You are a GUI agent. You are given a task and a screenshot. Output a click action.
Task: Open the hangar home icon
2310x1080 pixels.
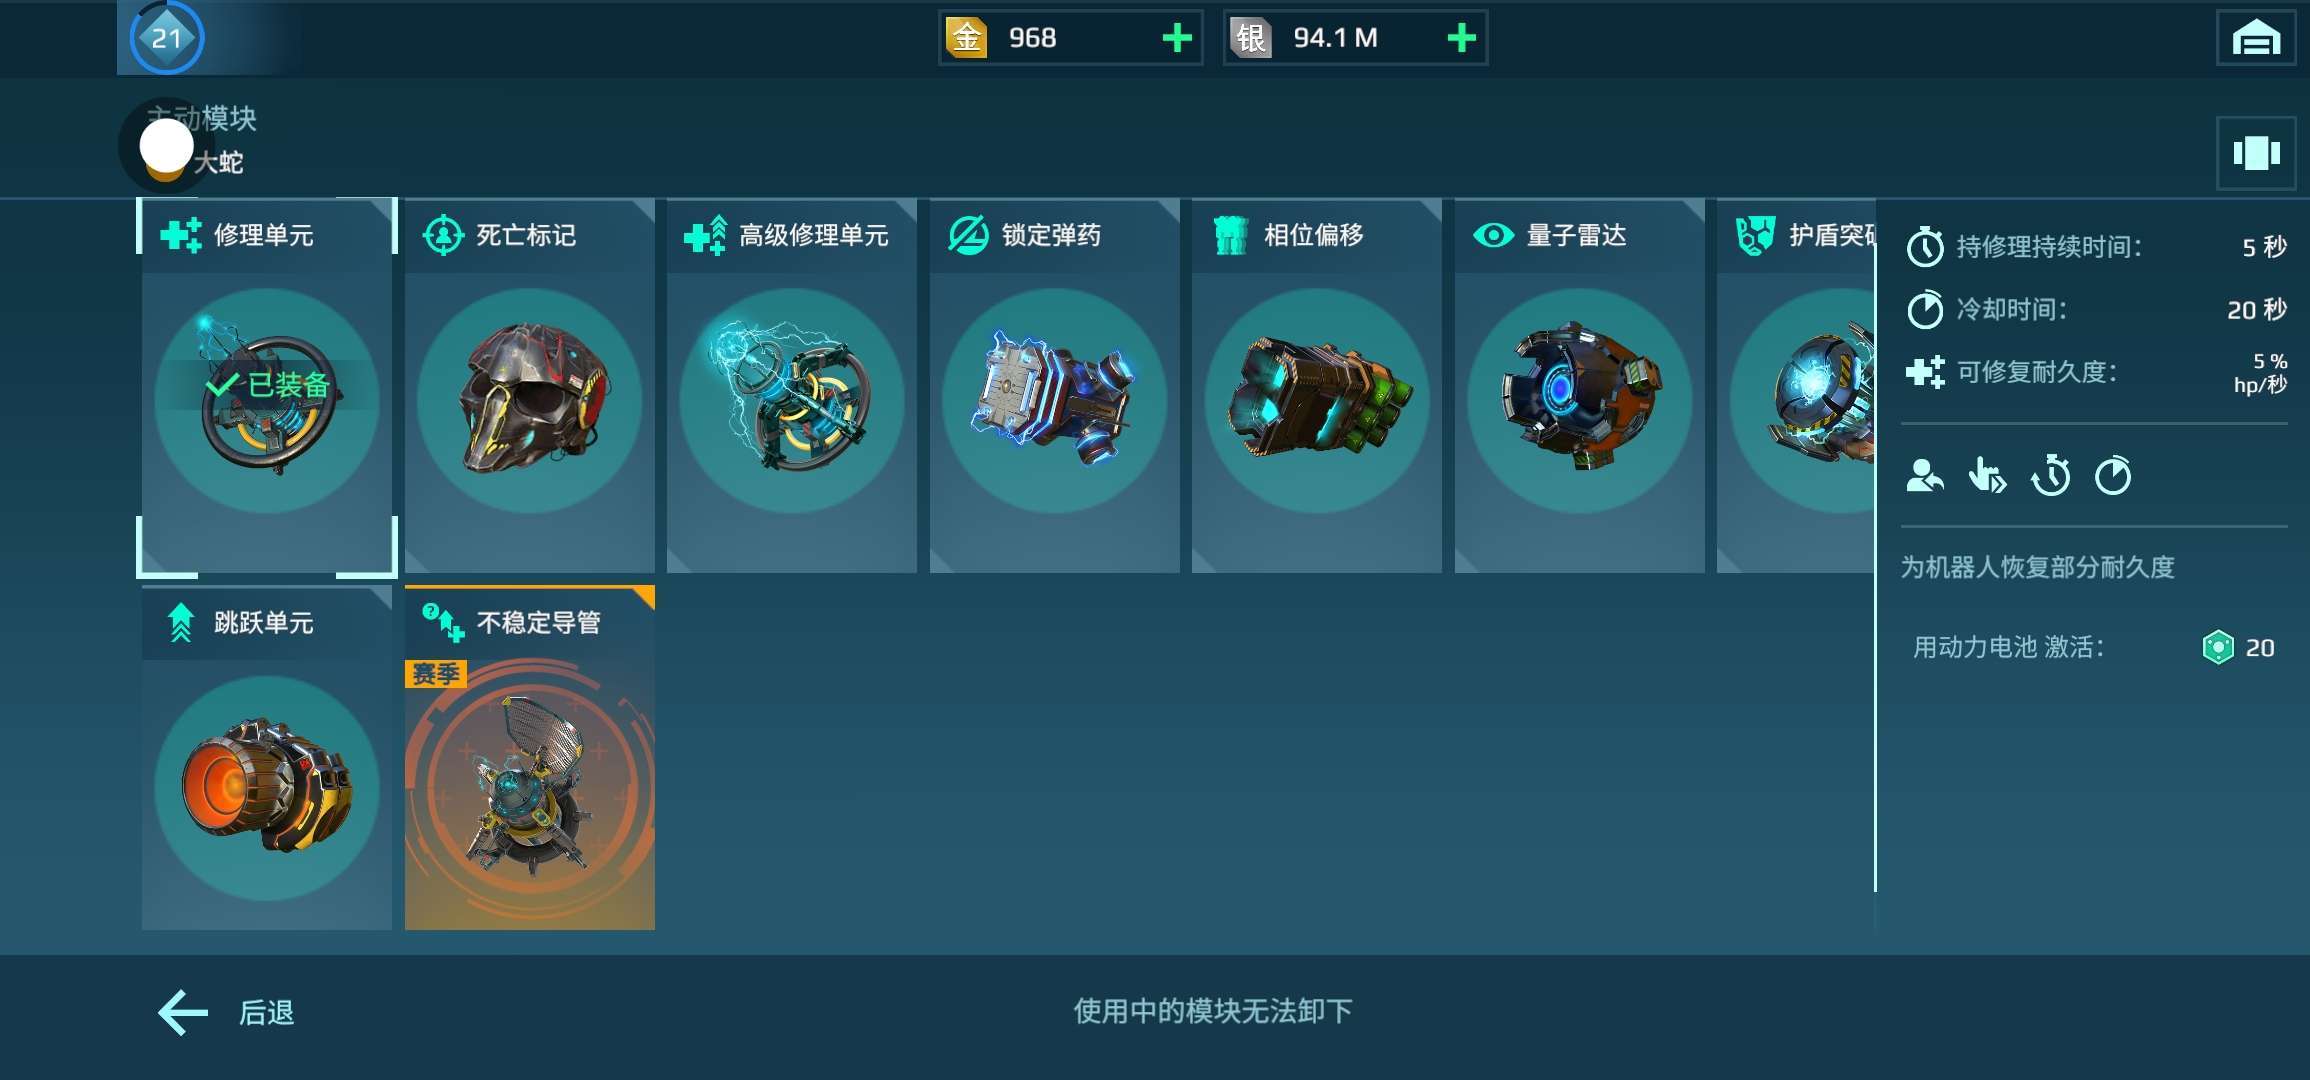click(2256, 38)
